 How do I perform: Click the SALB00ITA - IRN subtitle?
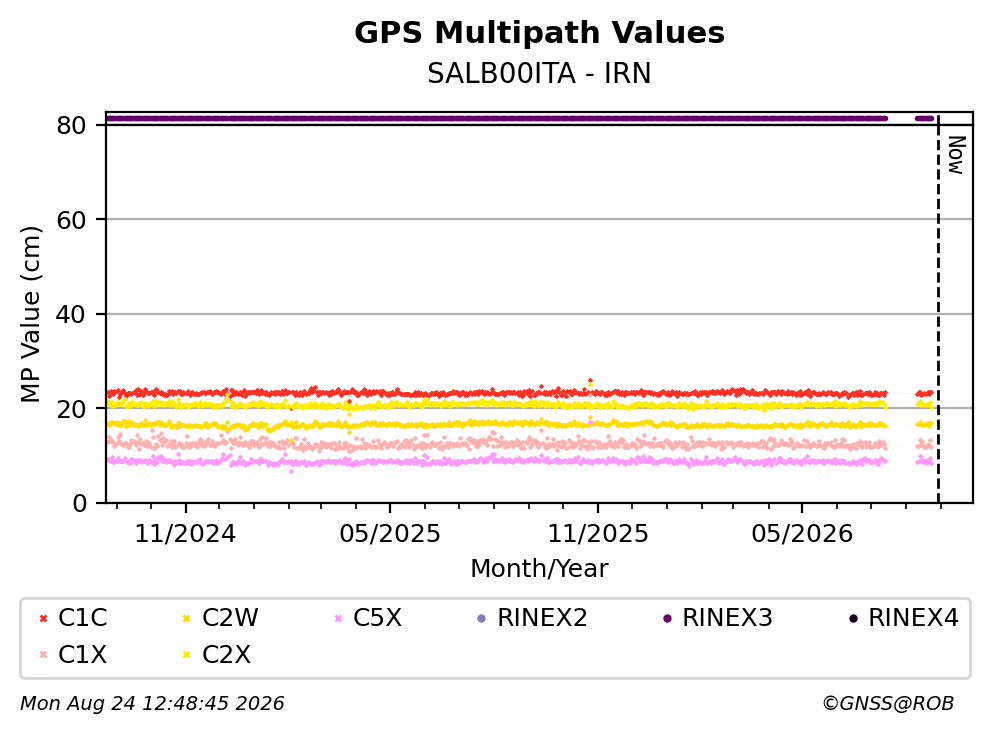539,73
